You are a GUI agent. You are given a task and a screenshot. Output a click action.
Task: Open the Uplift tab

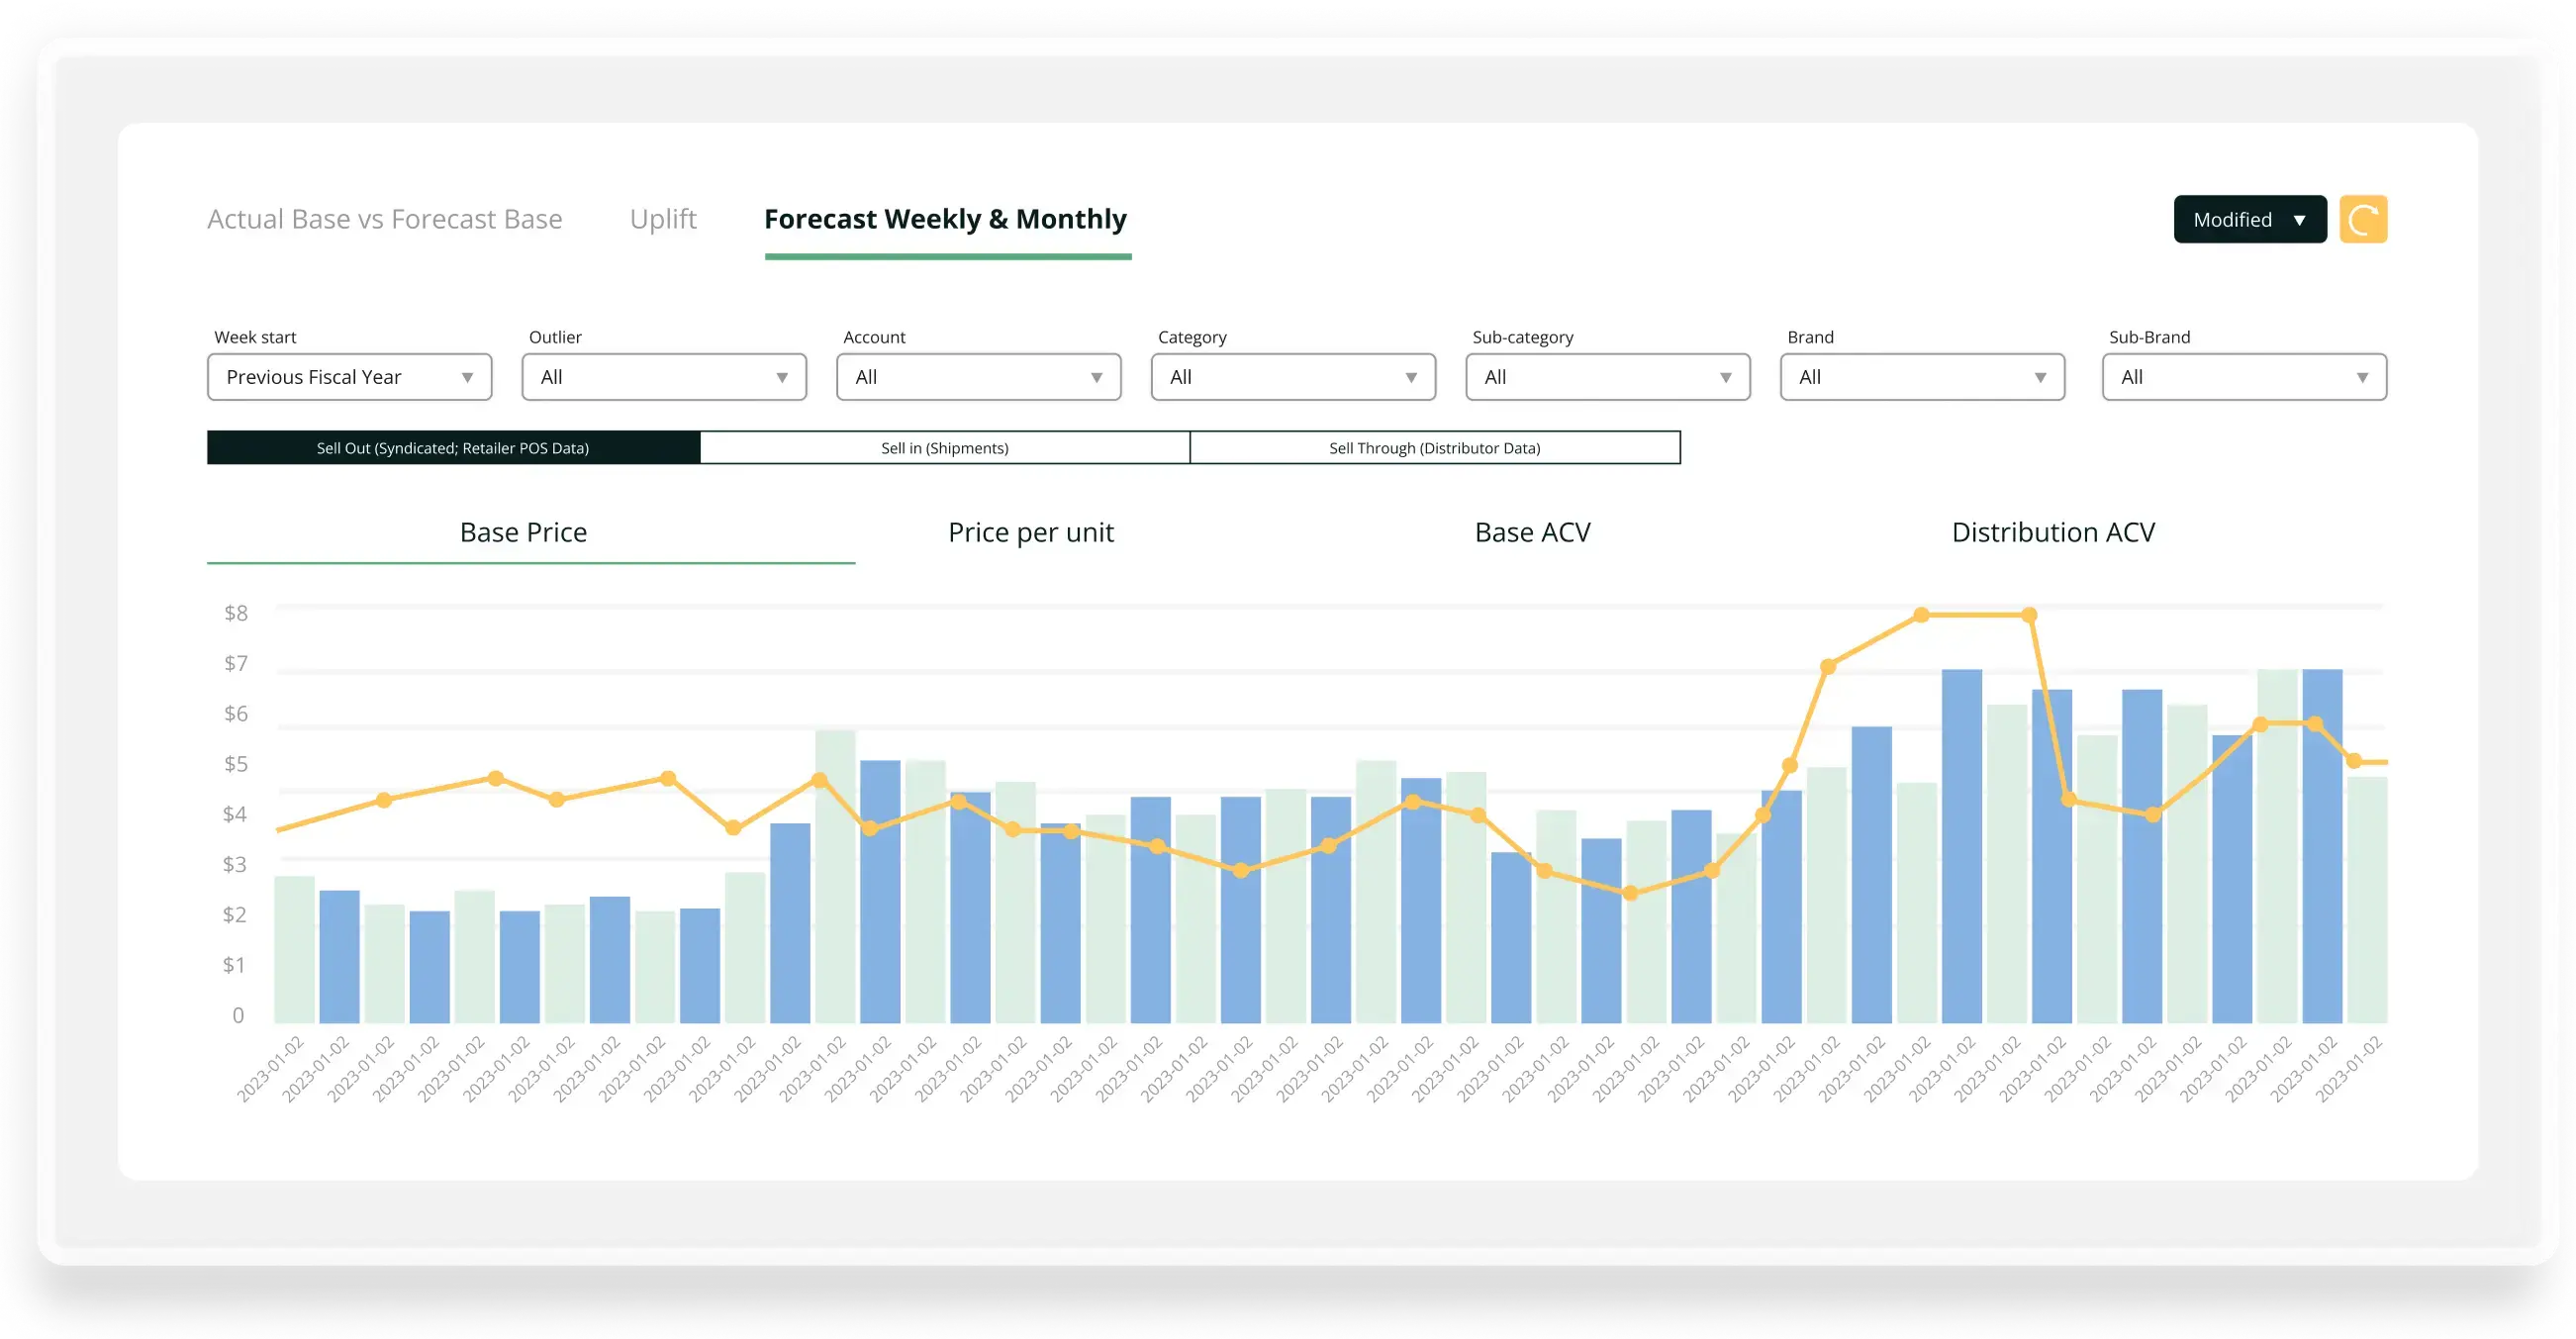[662, 219]
